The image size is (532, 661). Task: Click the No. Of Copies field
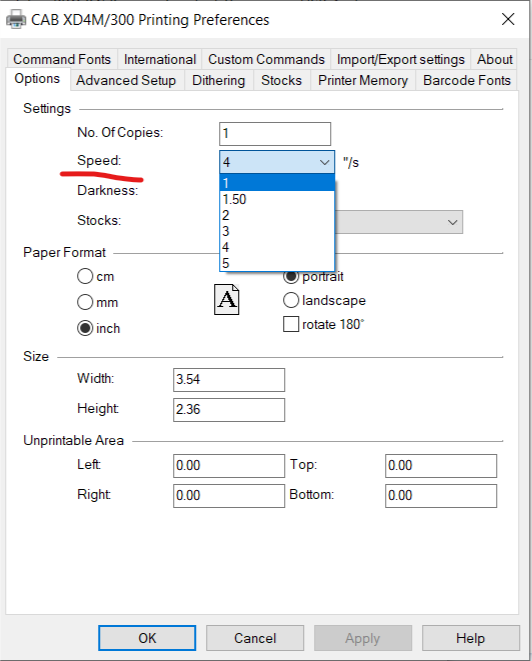(275, 134)
